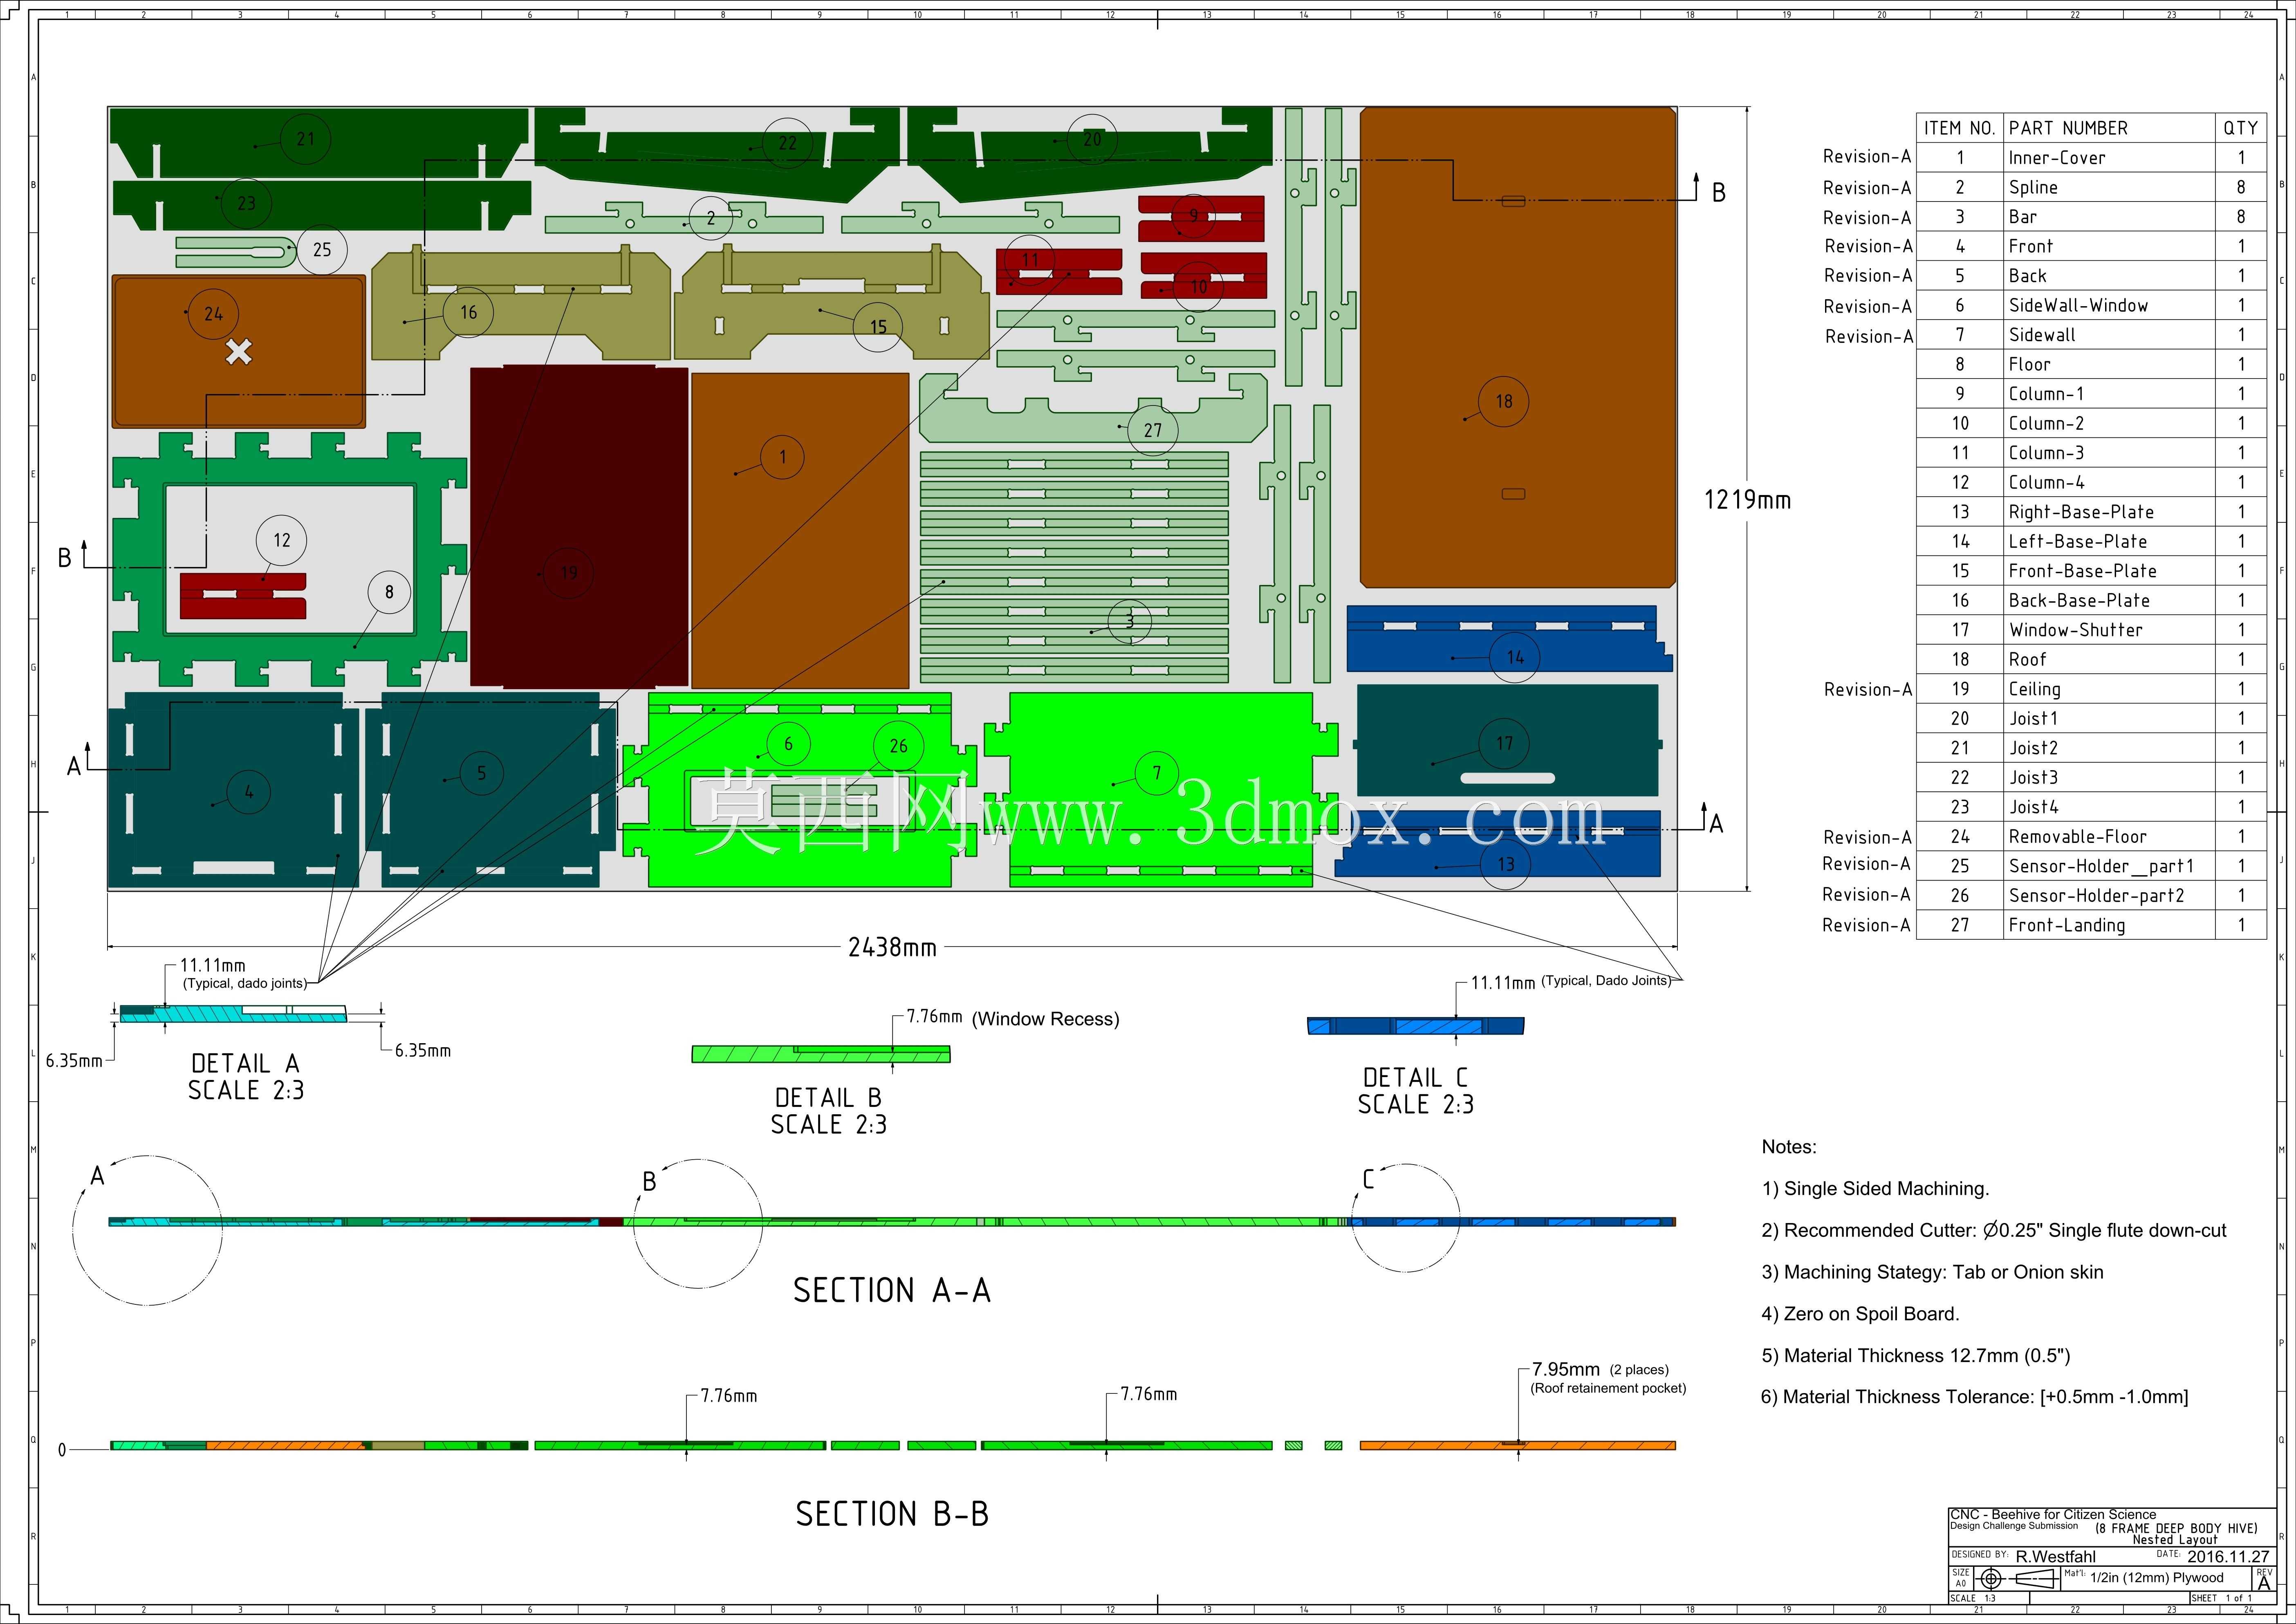
Task: Select 'Right-Base-Plate' table row text
Action: click(2081, 512)
